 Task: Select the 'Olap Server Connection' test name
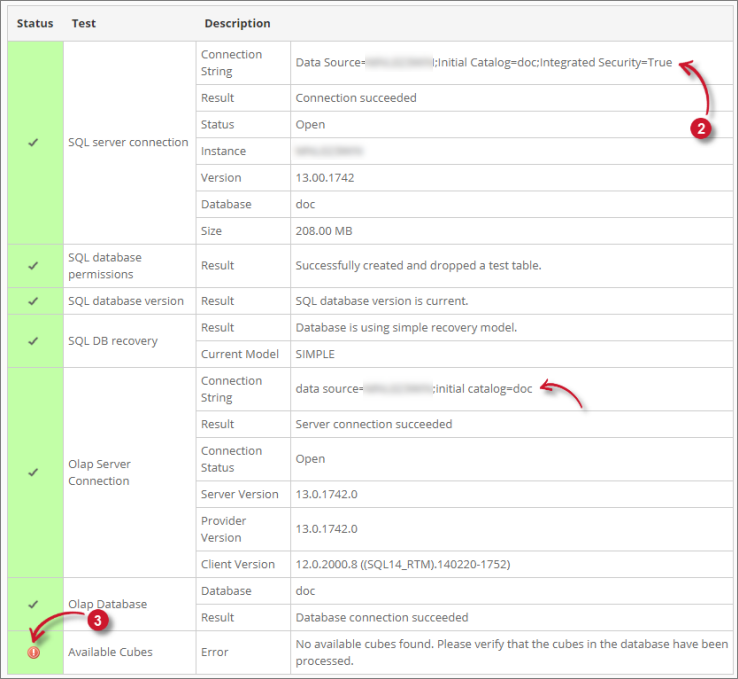99,472
